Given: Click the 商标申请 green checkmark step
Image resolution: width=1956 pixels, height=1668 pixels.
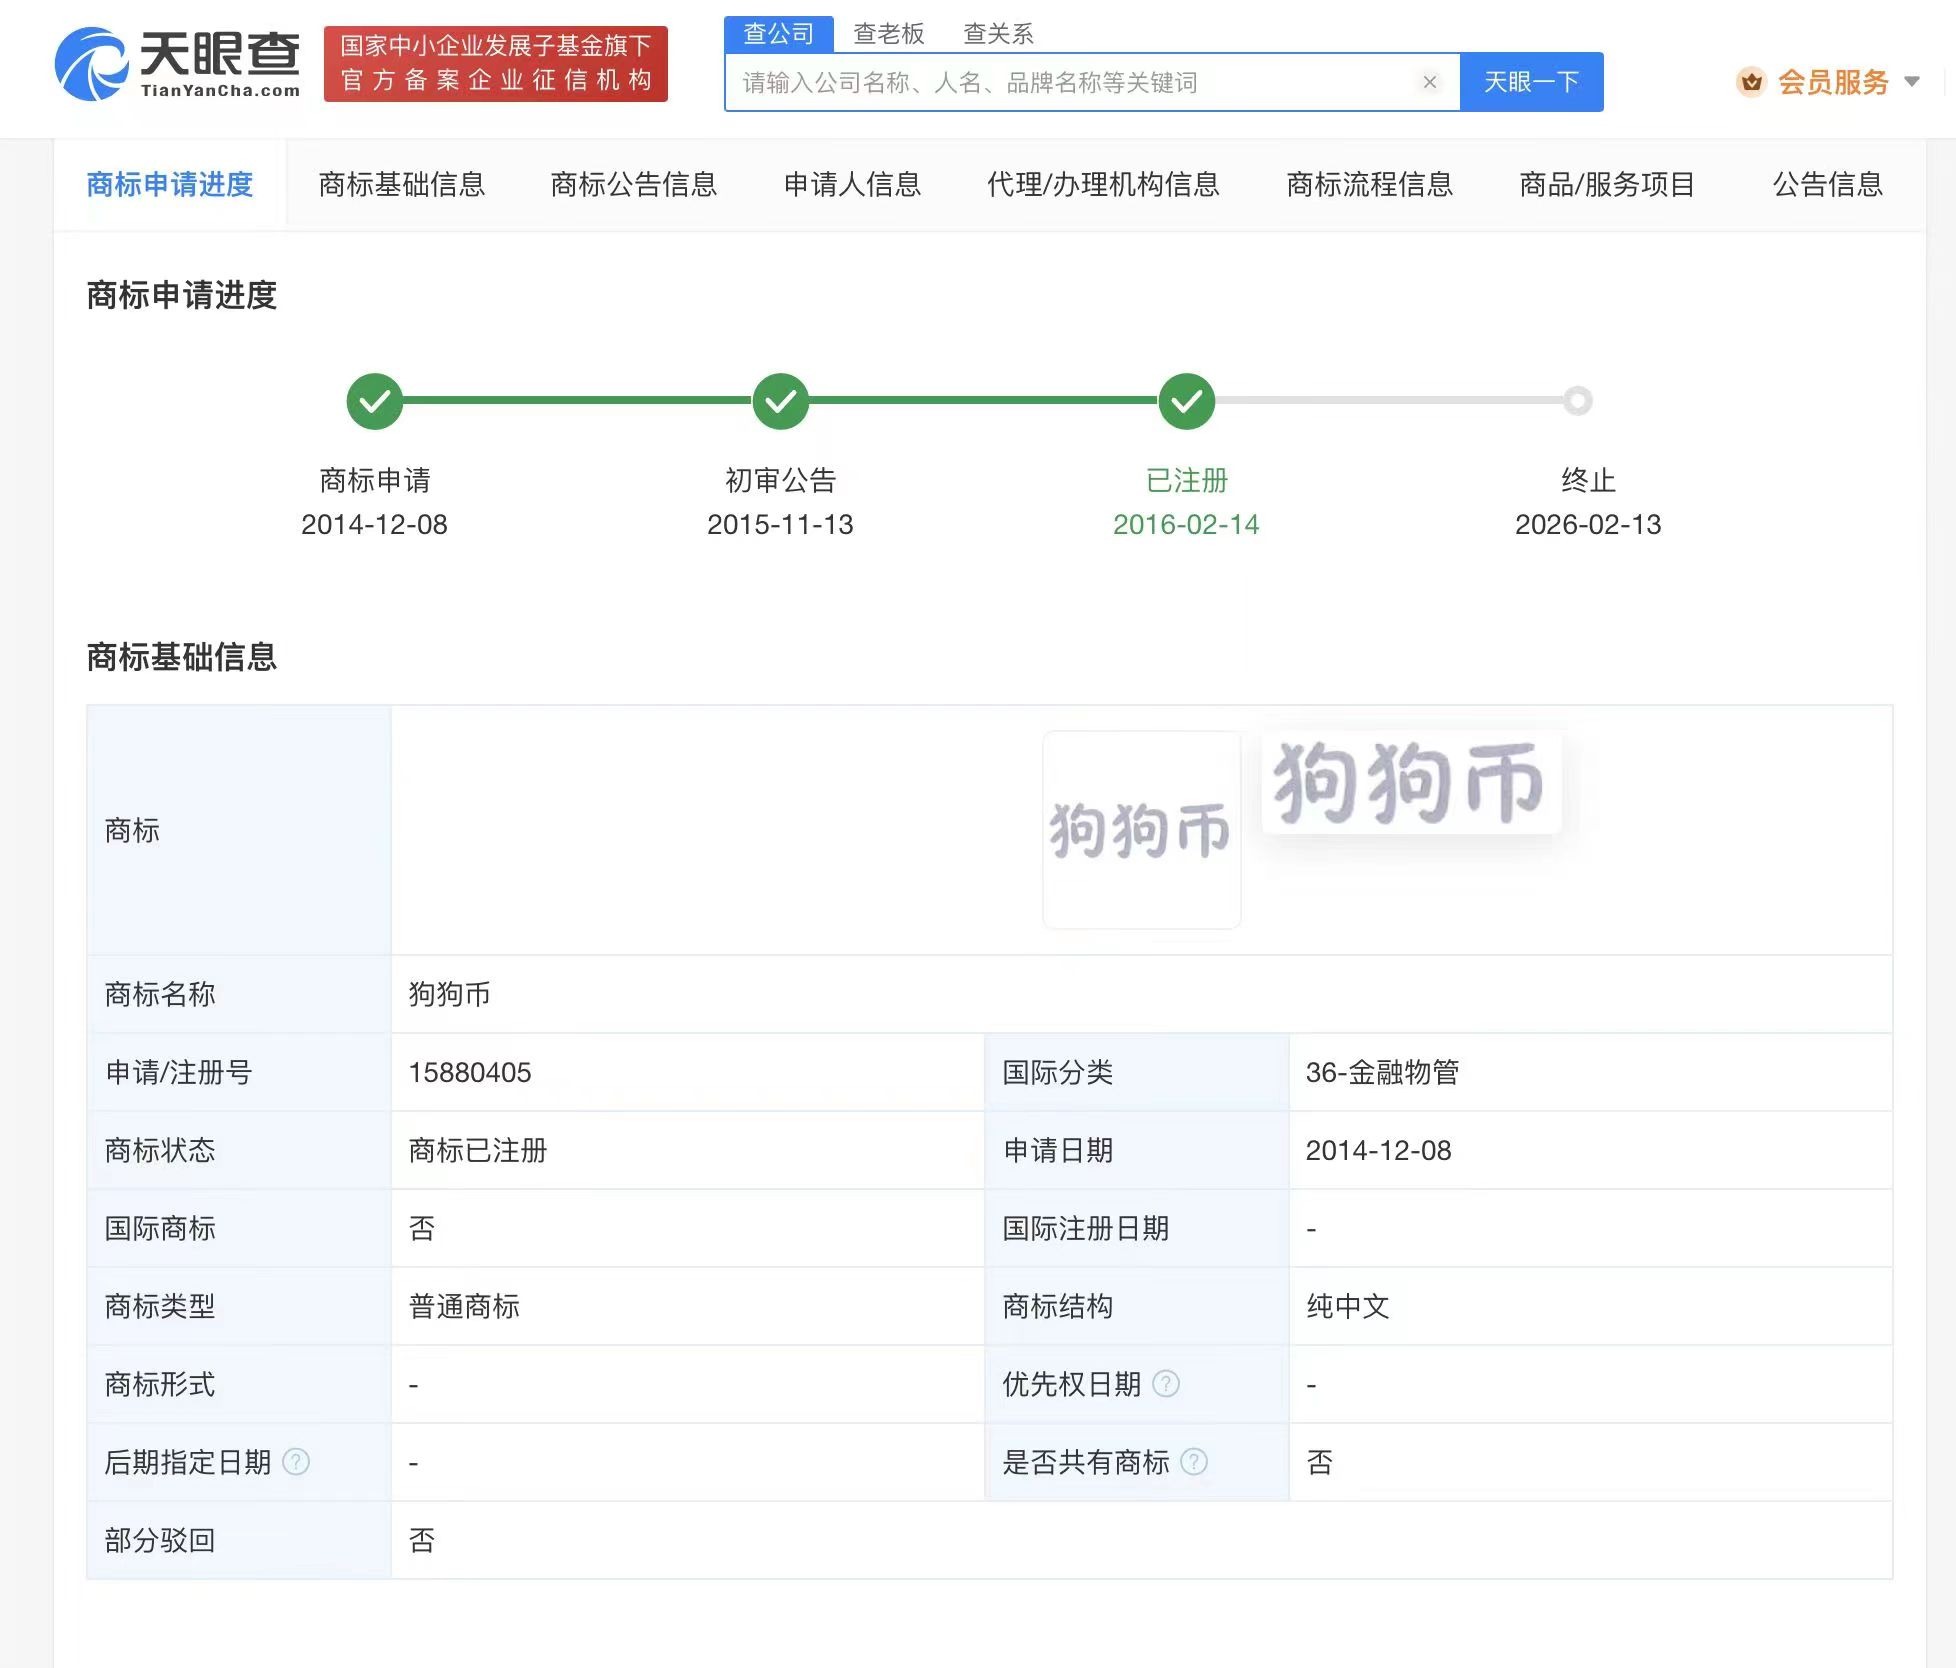Looking at the screenshot, I should point(375,401).
